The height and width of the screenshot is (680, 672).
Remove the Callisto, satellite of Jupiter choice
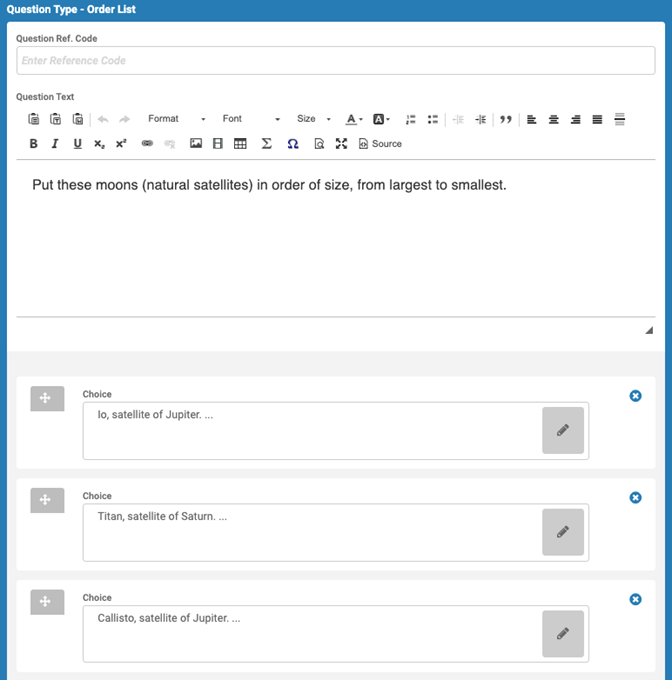point(636,599)
